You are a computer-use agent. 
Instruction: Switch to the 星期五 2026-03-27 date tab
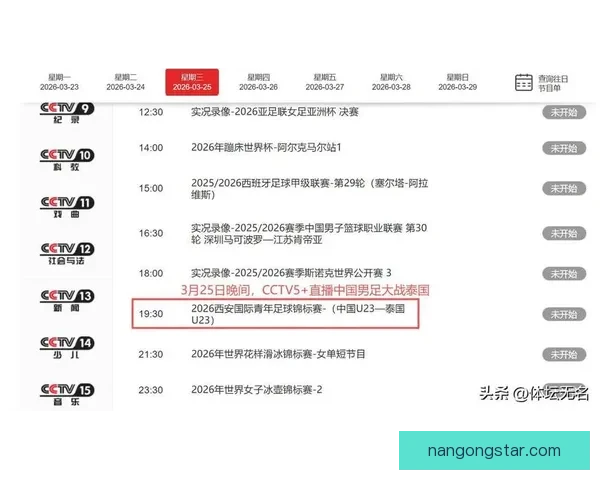(325, 82)
